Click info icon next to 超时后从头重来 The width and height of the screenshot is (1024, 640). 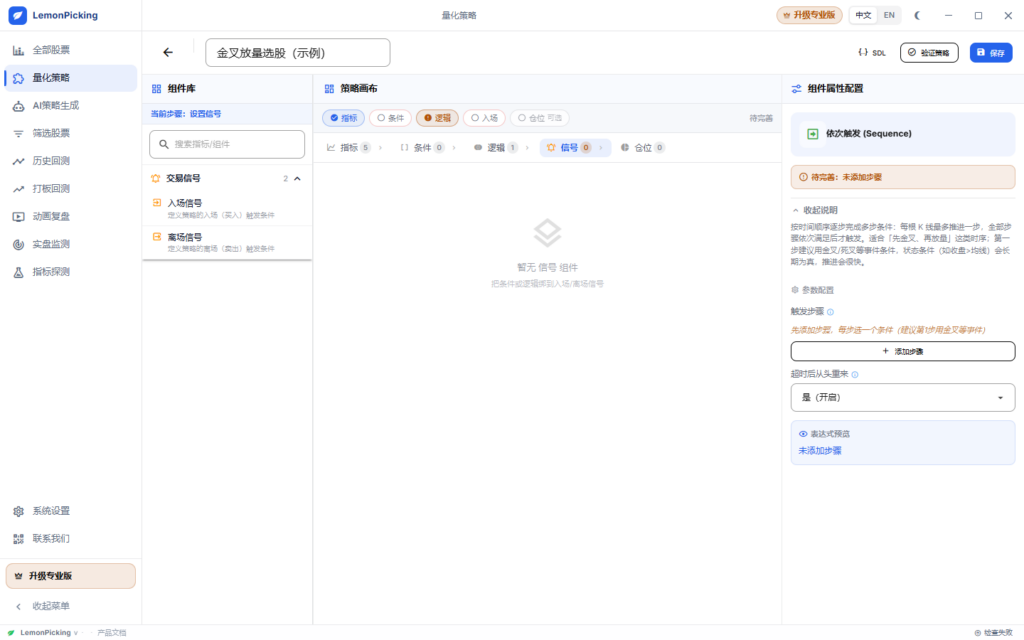click(855, 375)
